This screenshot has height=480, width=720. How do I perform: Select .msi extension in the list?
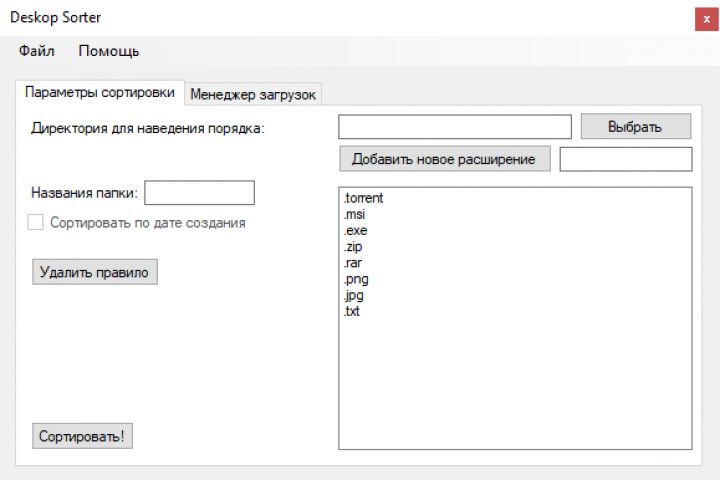point(353,215)
